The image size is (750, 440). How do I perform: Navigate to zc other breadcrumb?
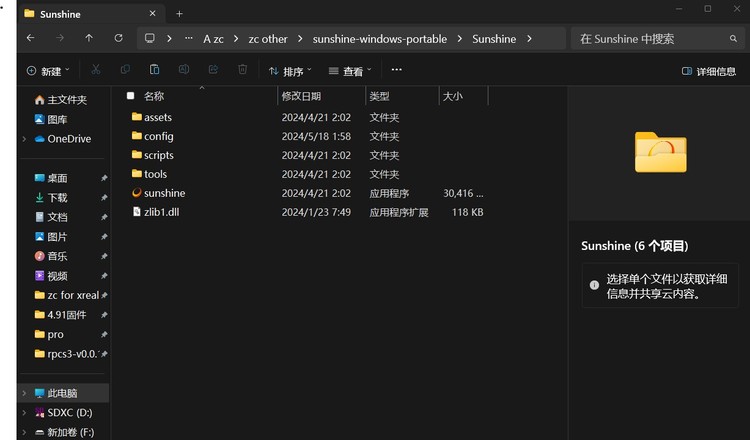pyautogui.click(x=268, y=39)
